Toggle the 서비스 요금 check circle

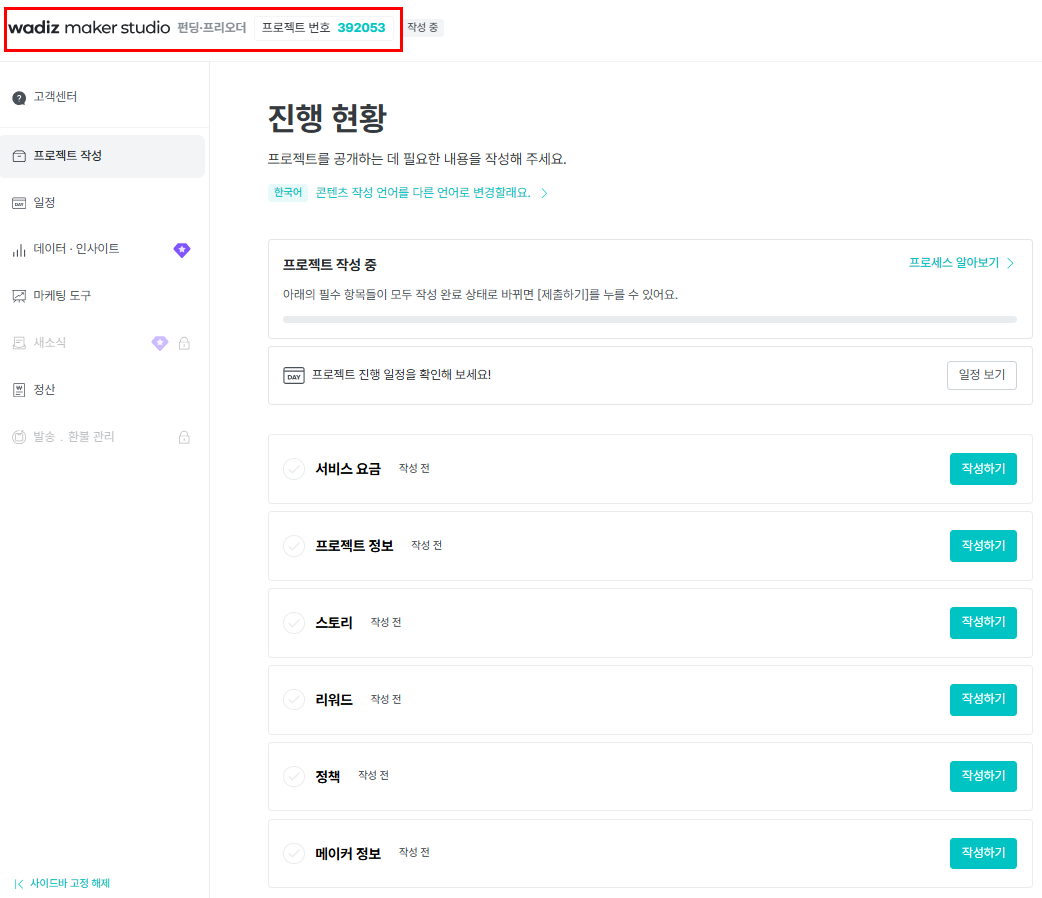pyautogui.click(x=294, y=469)
